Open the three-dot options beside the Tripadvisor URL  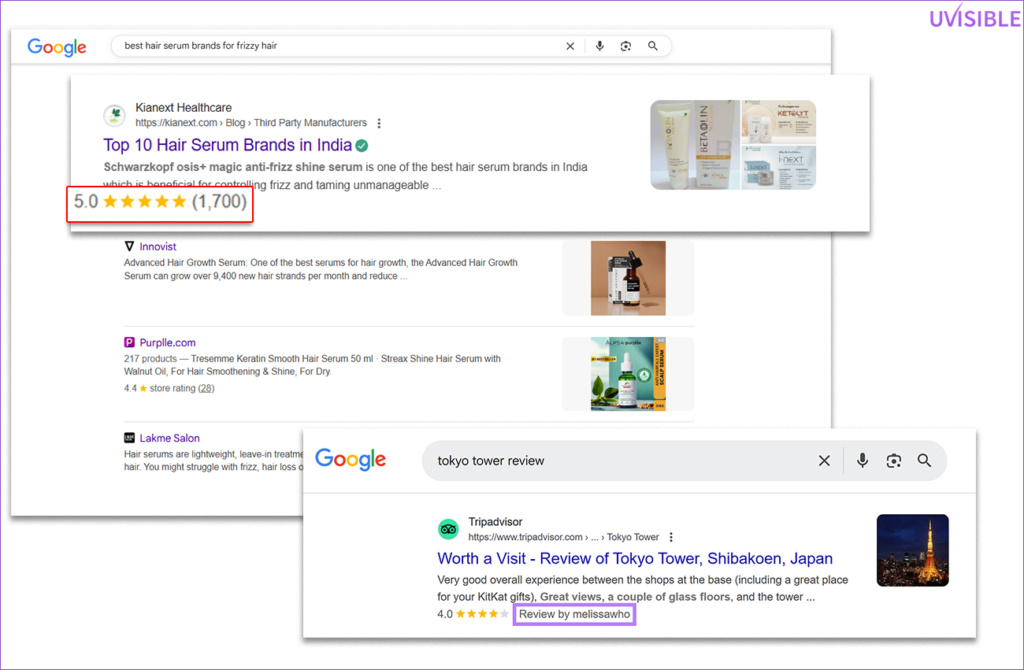(671, 537)
